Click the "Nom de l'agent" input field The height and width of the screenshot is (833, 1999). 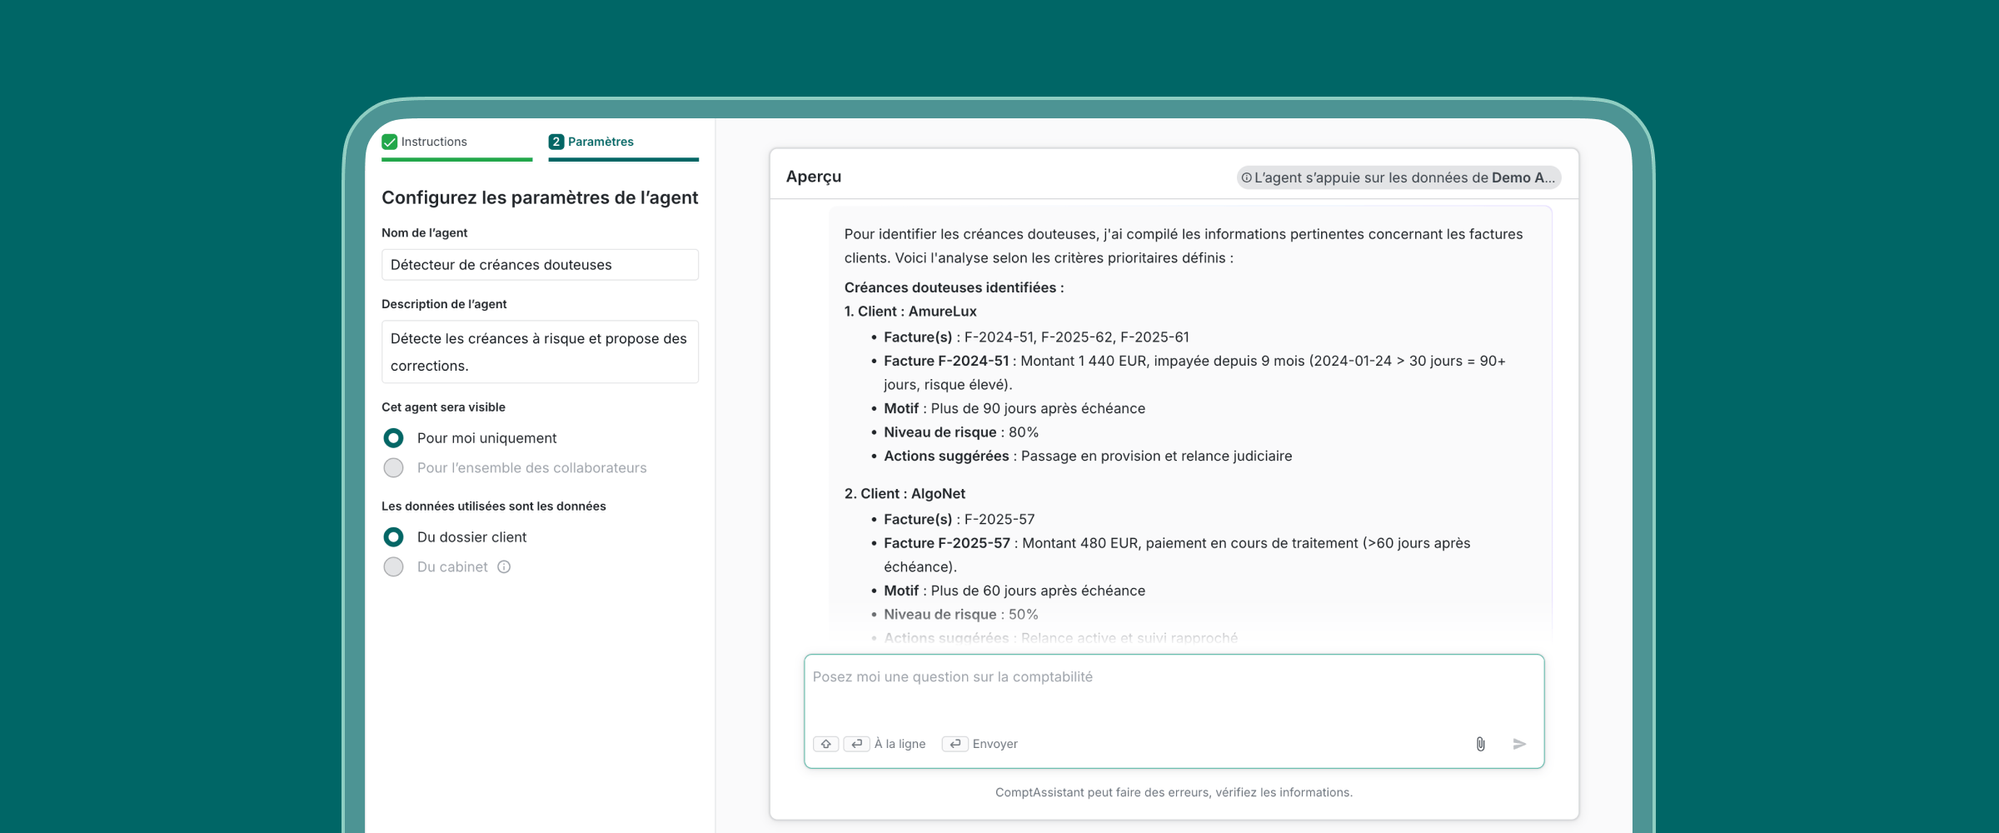pyautogui.click(x=540, y=265)
